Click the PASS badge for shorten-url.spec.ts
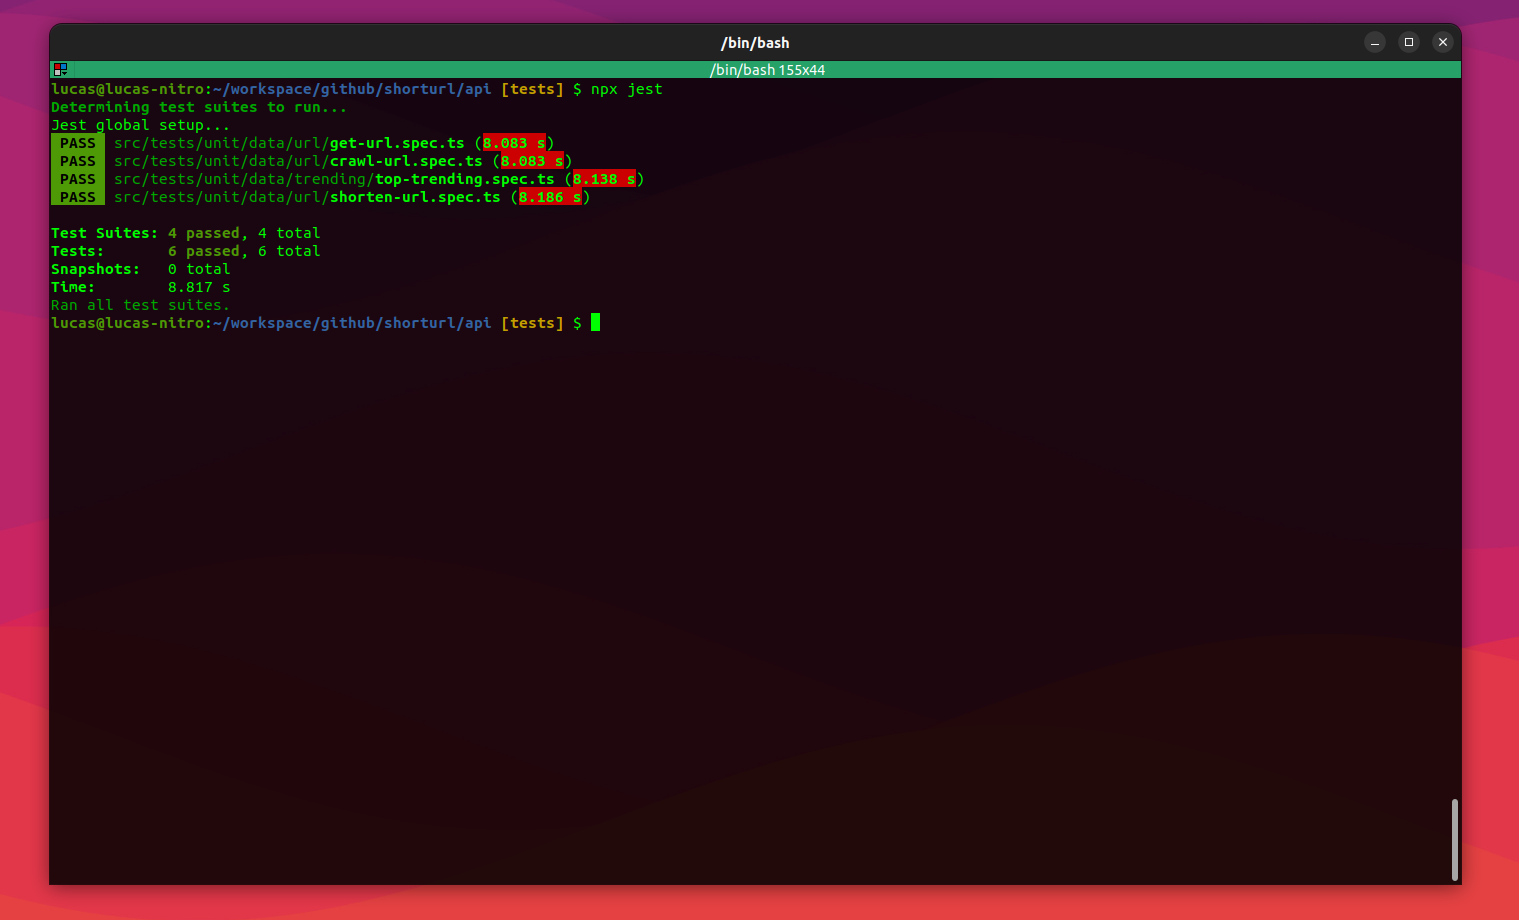 click(x=78, y=197)
